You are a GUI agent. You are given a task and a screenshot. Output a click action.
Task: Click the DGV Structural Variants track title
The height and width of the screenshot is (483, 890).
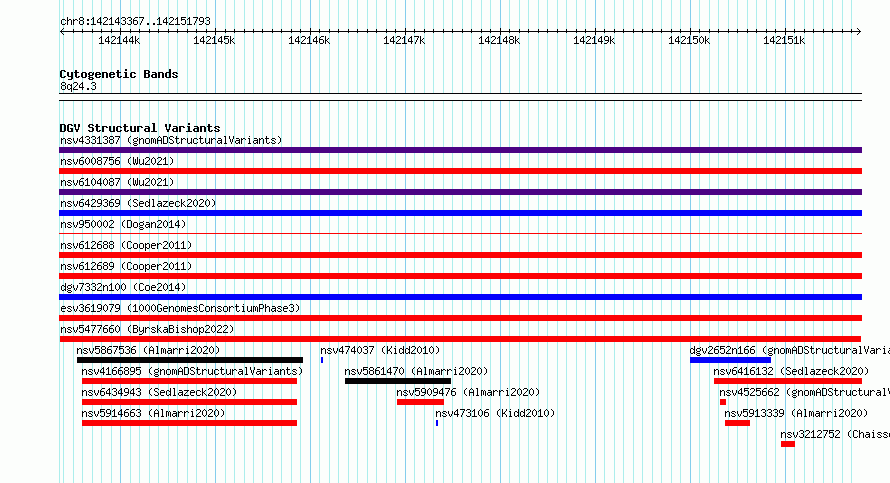tap(140, 128)
